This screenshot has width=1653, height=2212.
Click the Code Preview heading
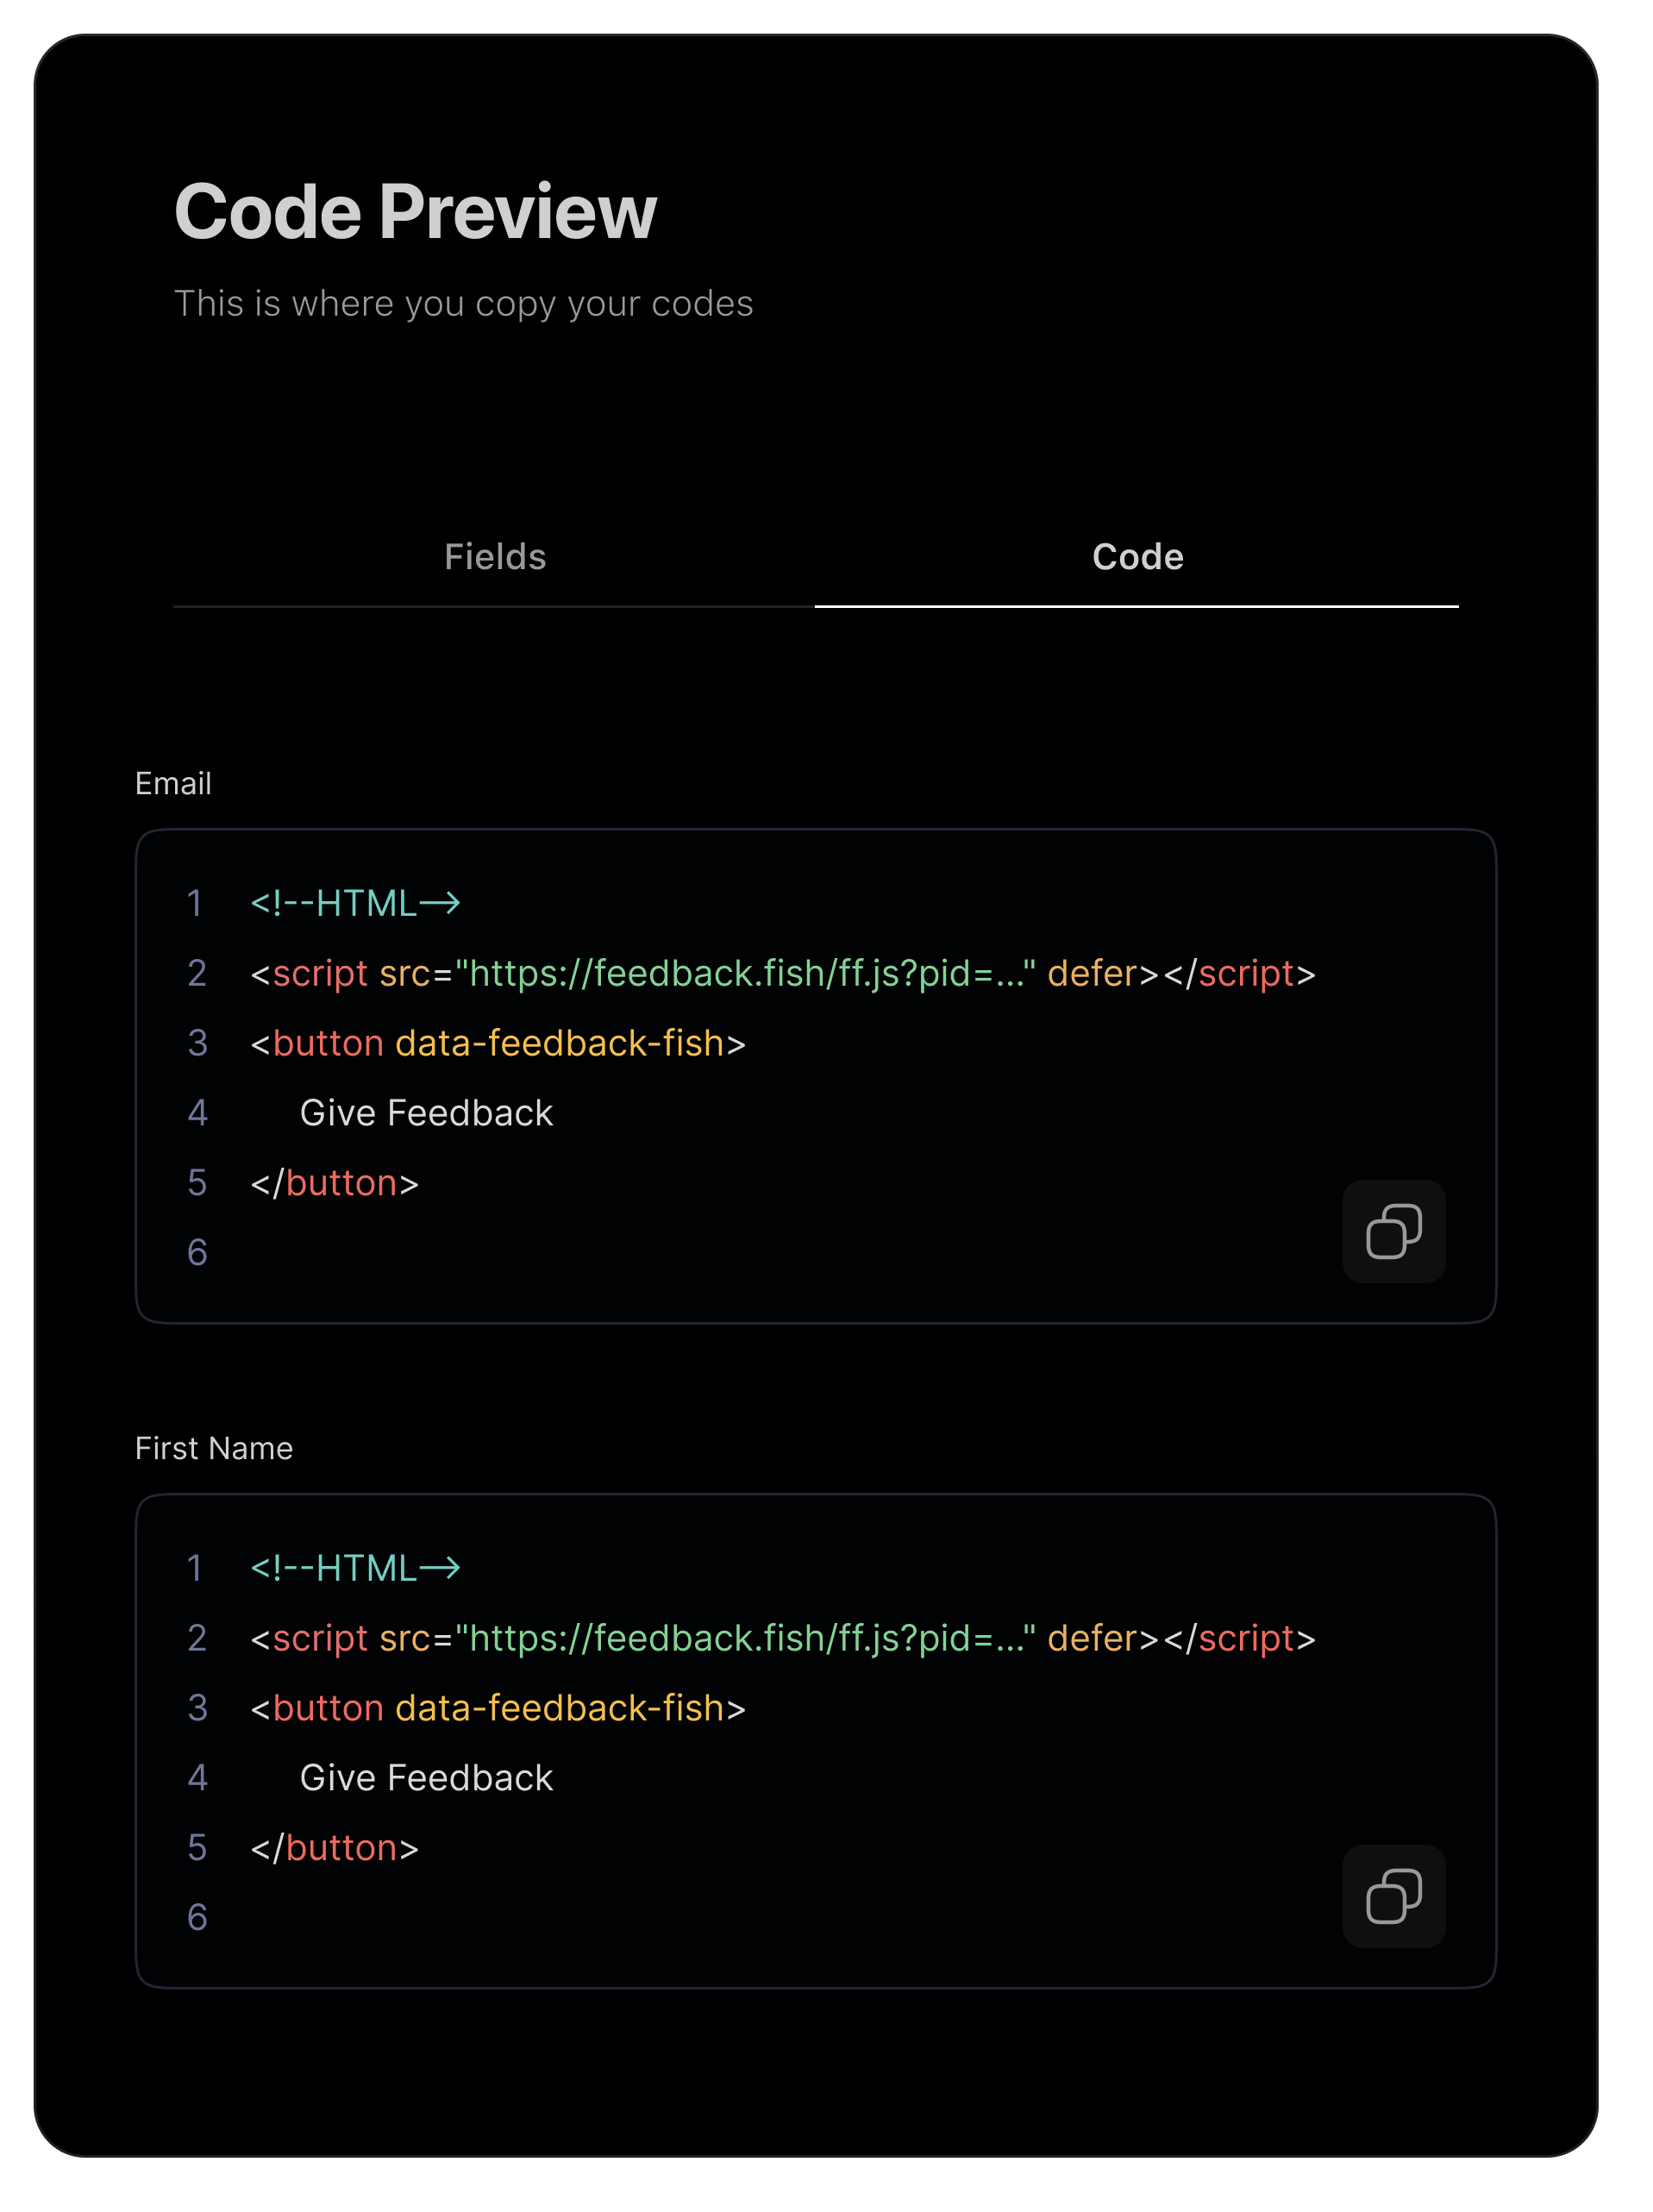(415, 211)
